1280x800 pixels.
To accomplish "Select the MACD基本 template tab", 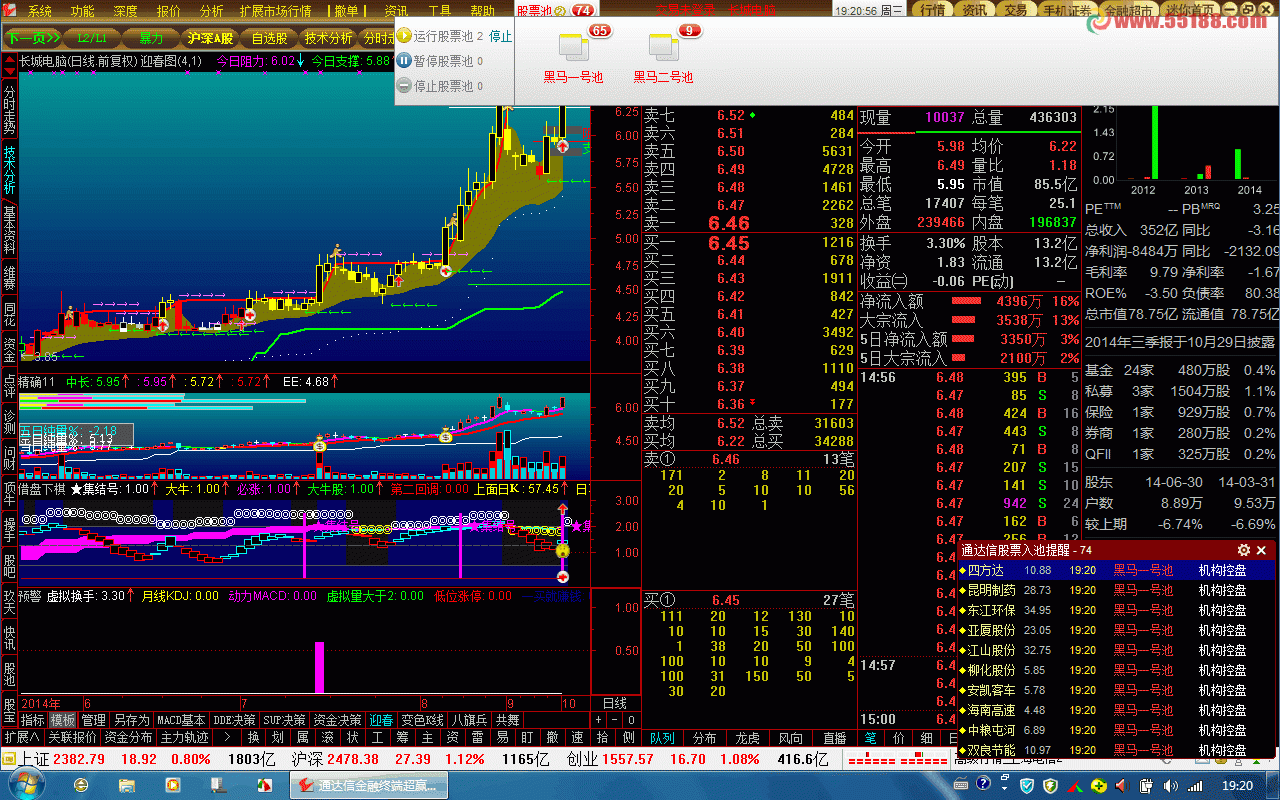I will tap(181, 719).
